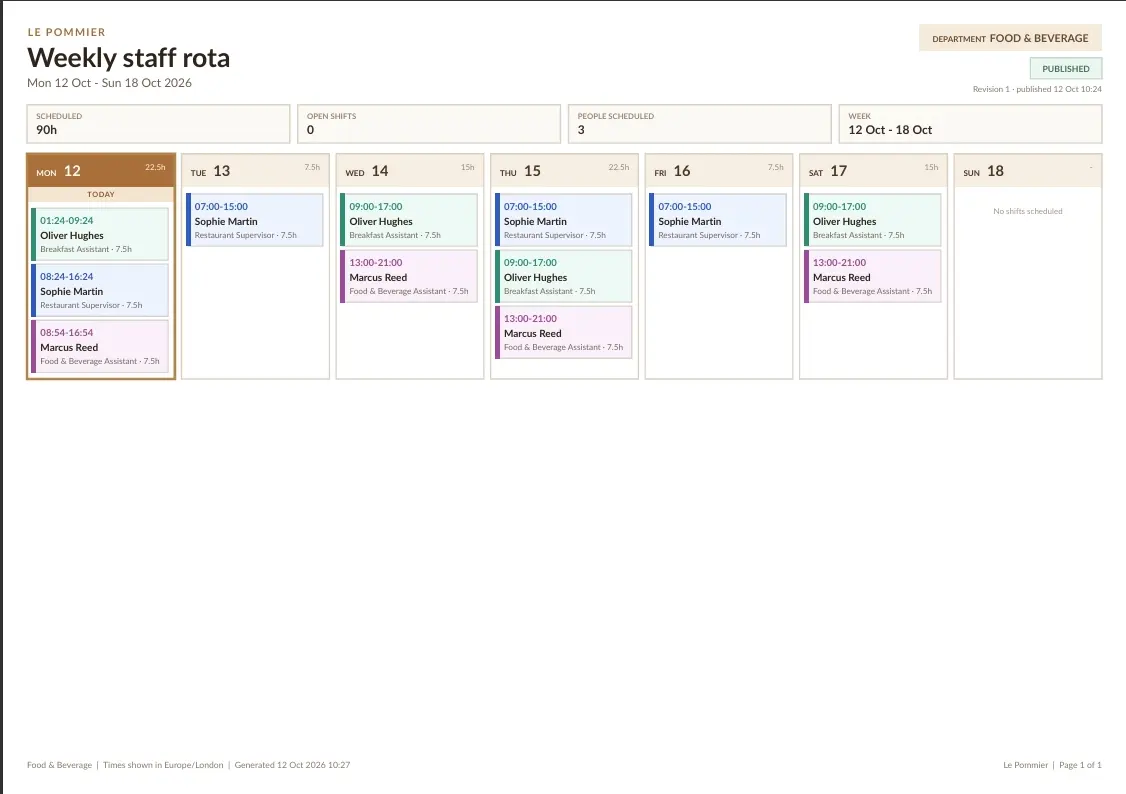The image size is (1126, 794).
Task: Open Oliver Hughes 01:24-09:24 shift on Monday
Action: click(101, 234)
